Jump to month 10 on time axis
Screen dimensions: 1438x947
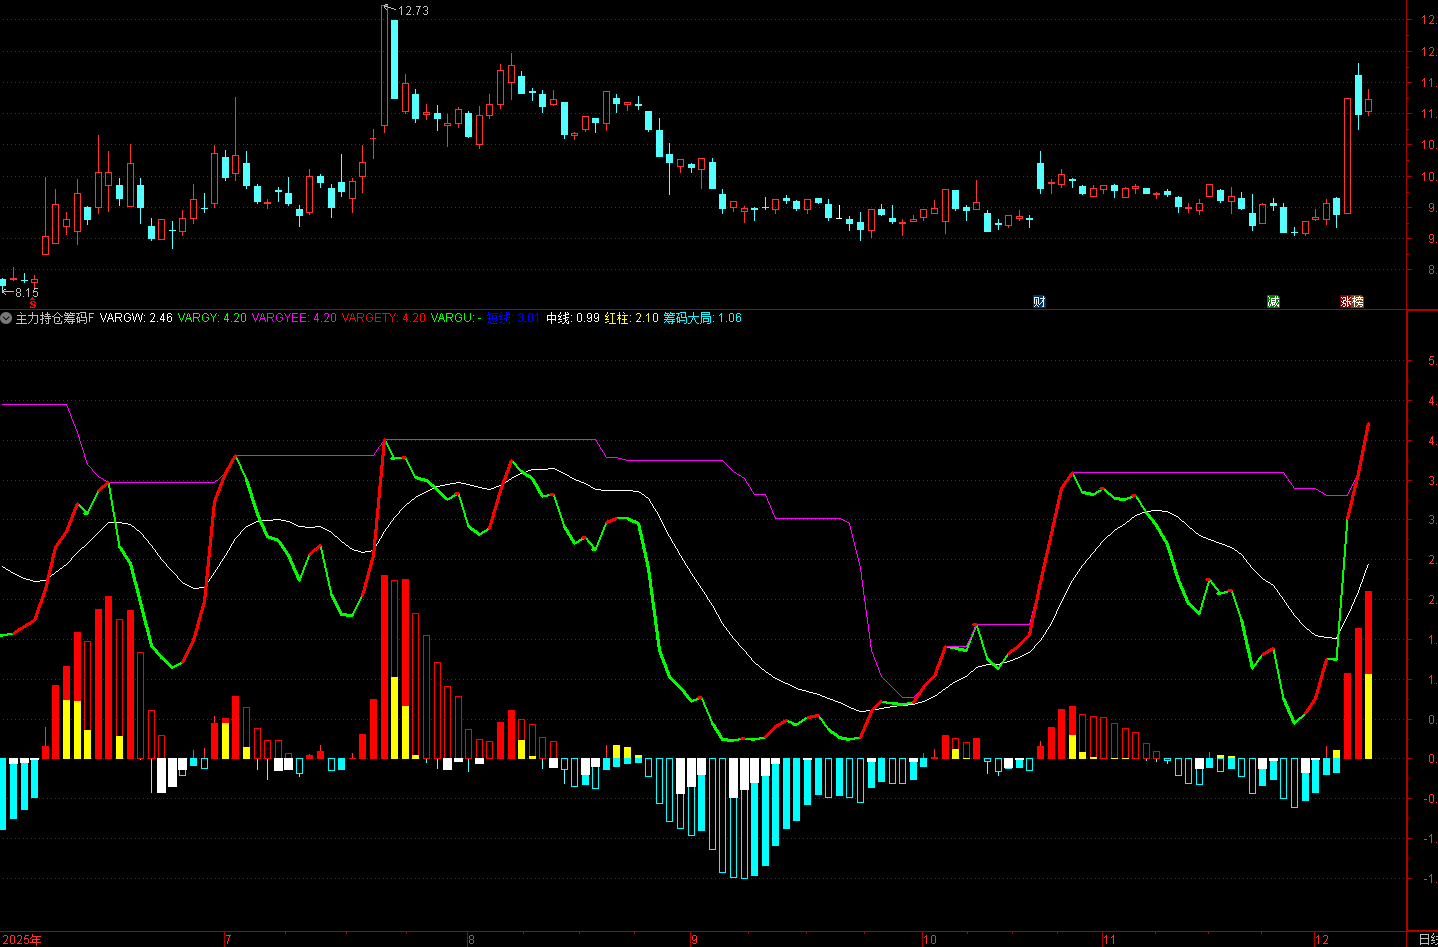coord(930,939)
